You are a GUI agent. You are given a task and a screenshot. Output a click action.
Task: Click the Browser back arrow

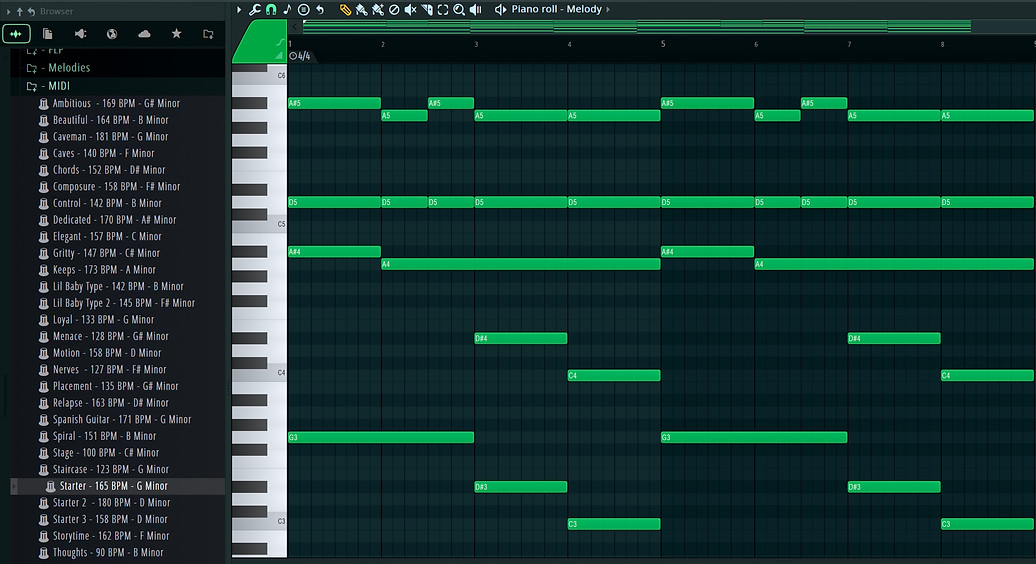coord(31,11)
